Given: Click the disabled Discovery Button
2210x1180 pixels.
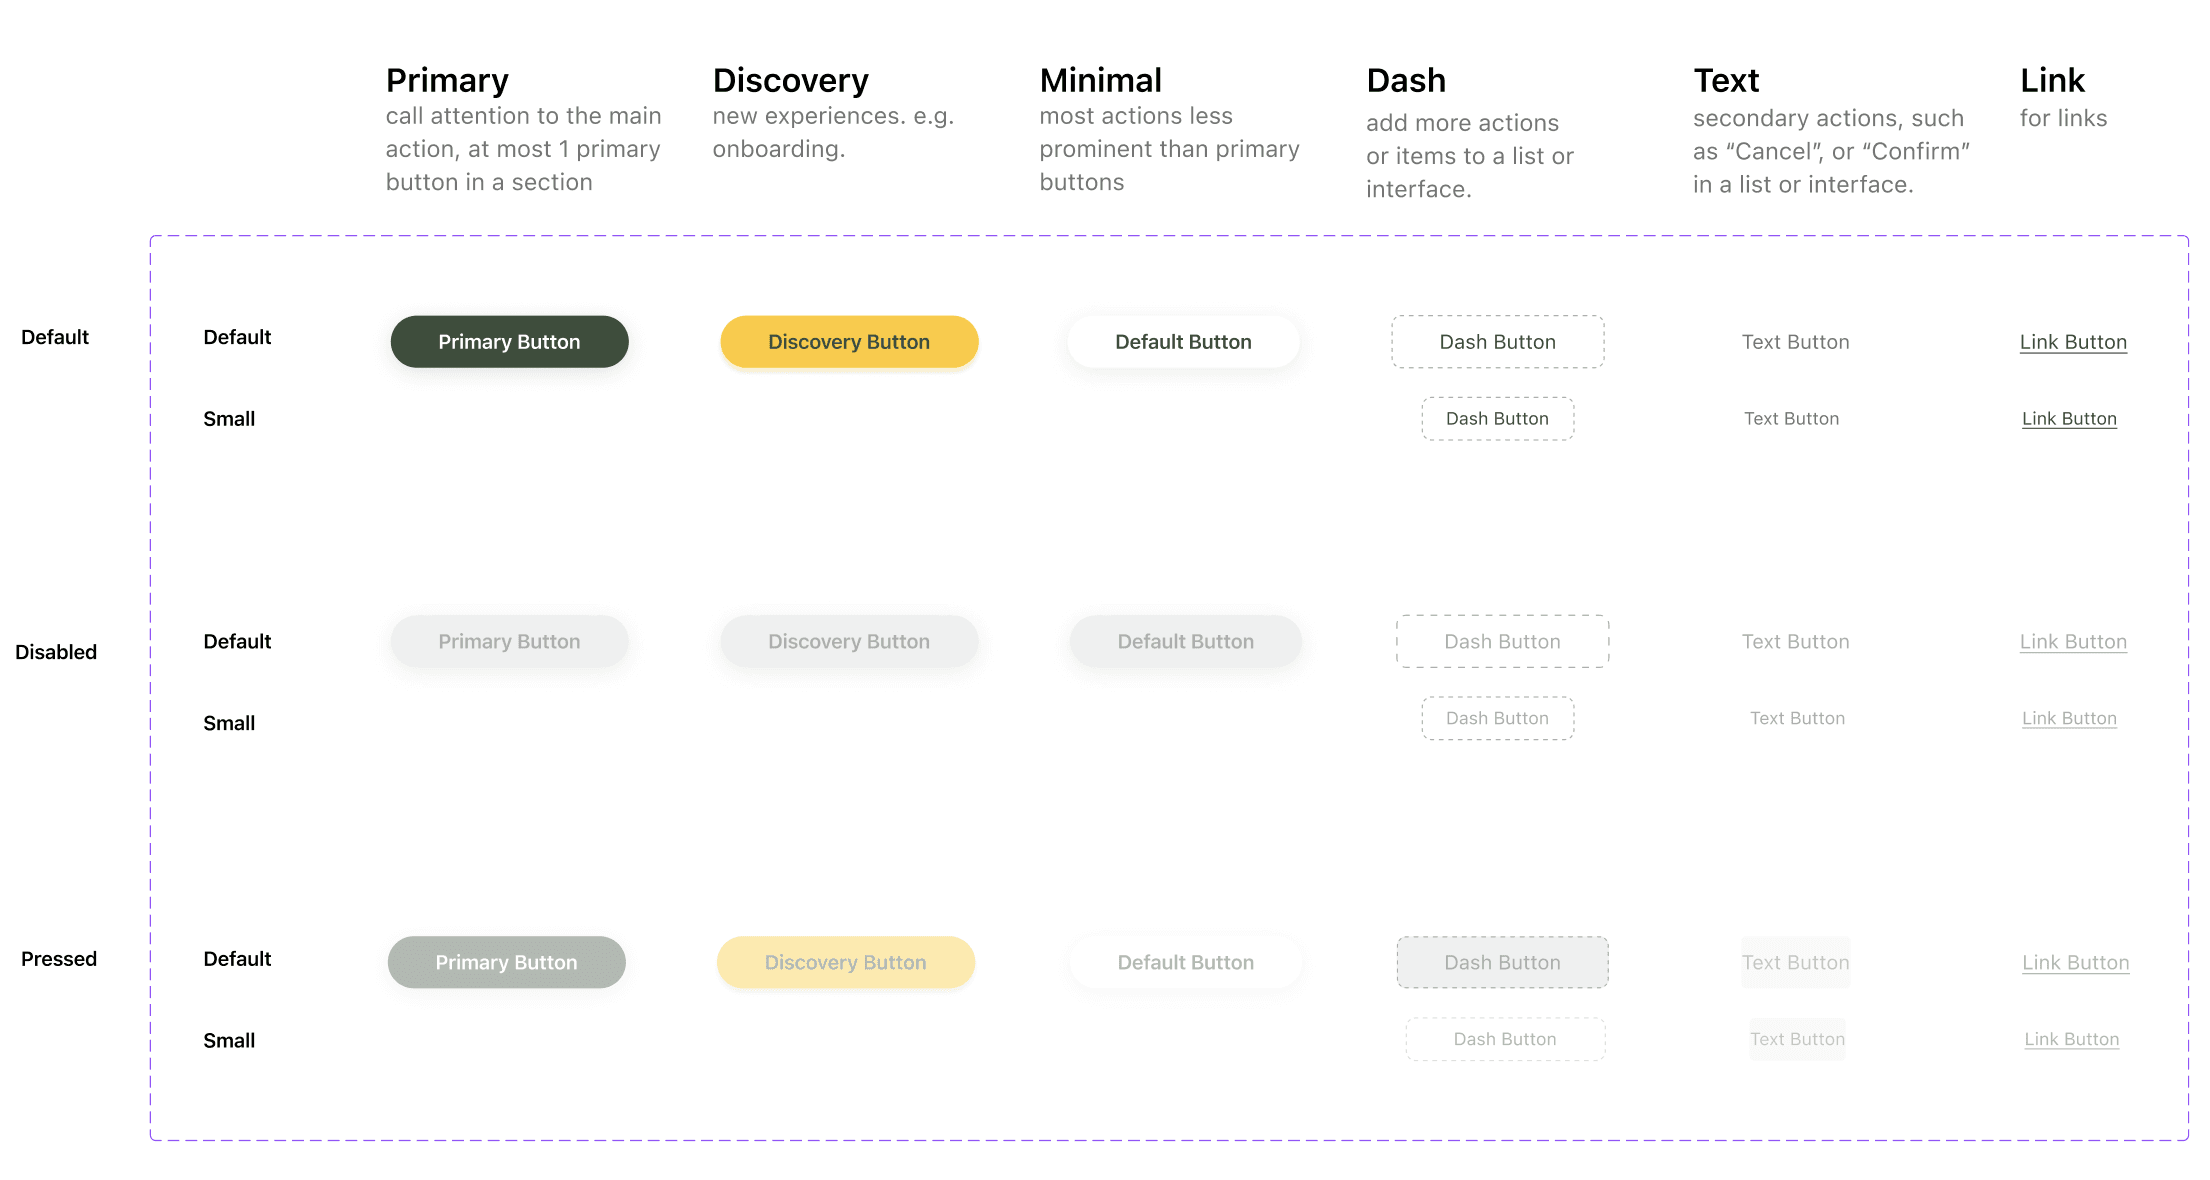Looking at the screenshot, I should 849,642.
